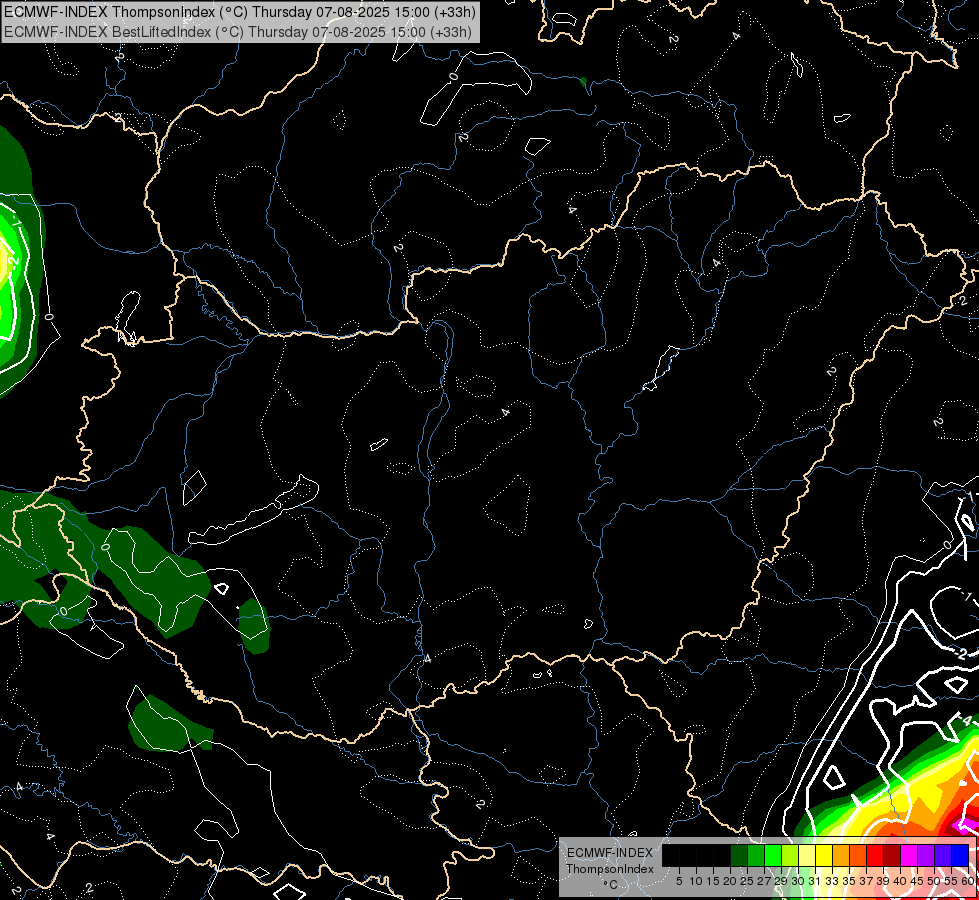Click the magenta 40–45 legend swatch

click(909, 856)
